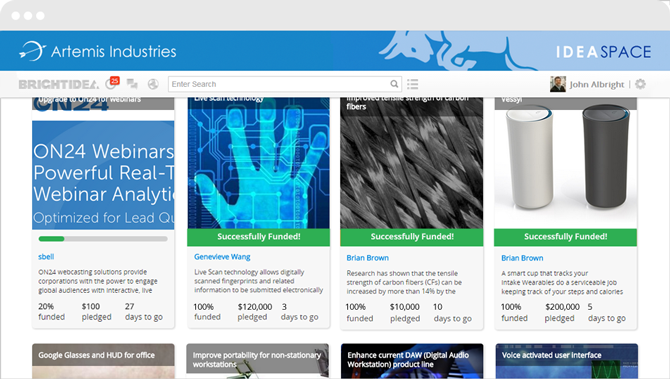Click Successfully Funded banner under Vessyl
670x379 pixels.
pos(565,237)
